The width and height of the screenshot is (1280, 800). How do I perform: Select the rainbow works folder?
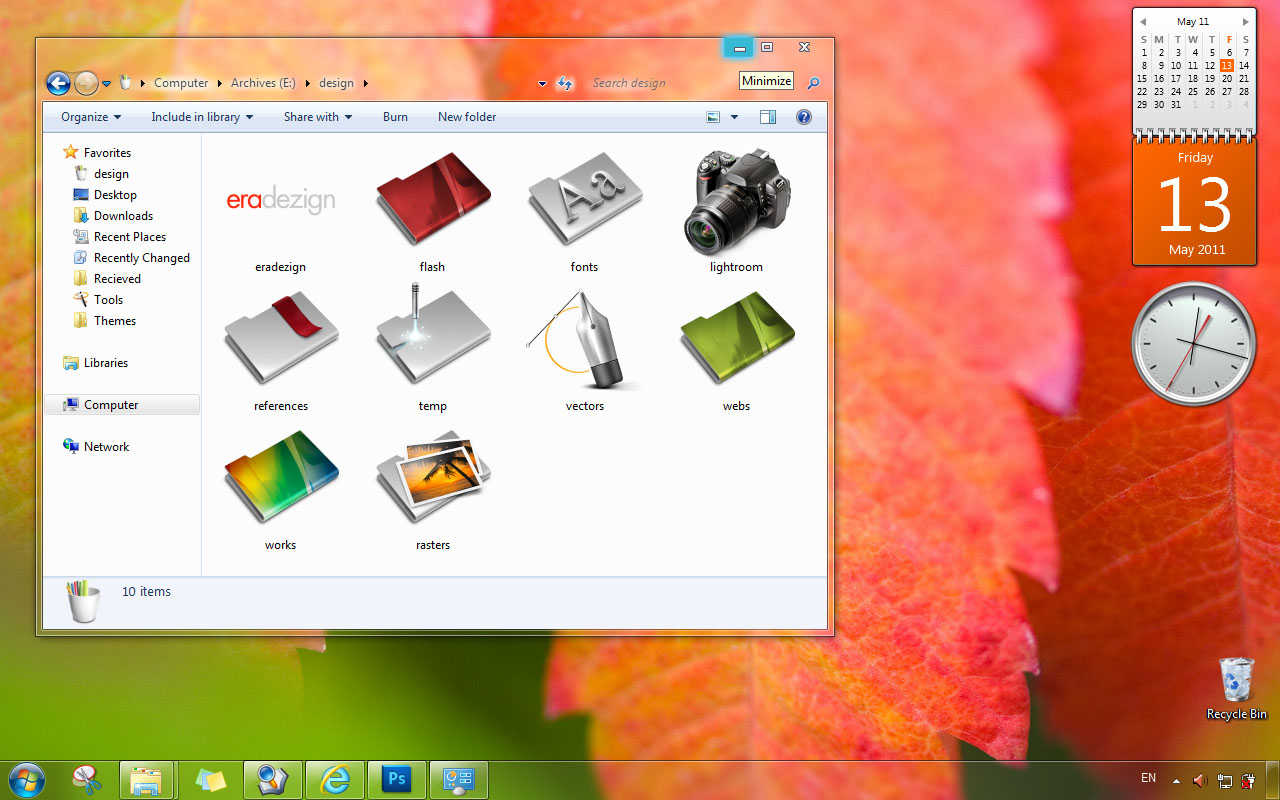pos(281,477)
